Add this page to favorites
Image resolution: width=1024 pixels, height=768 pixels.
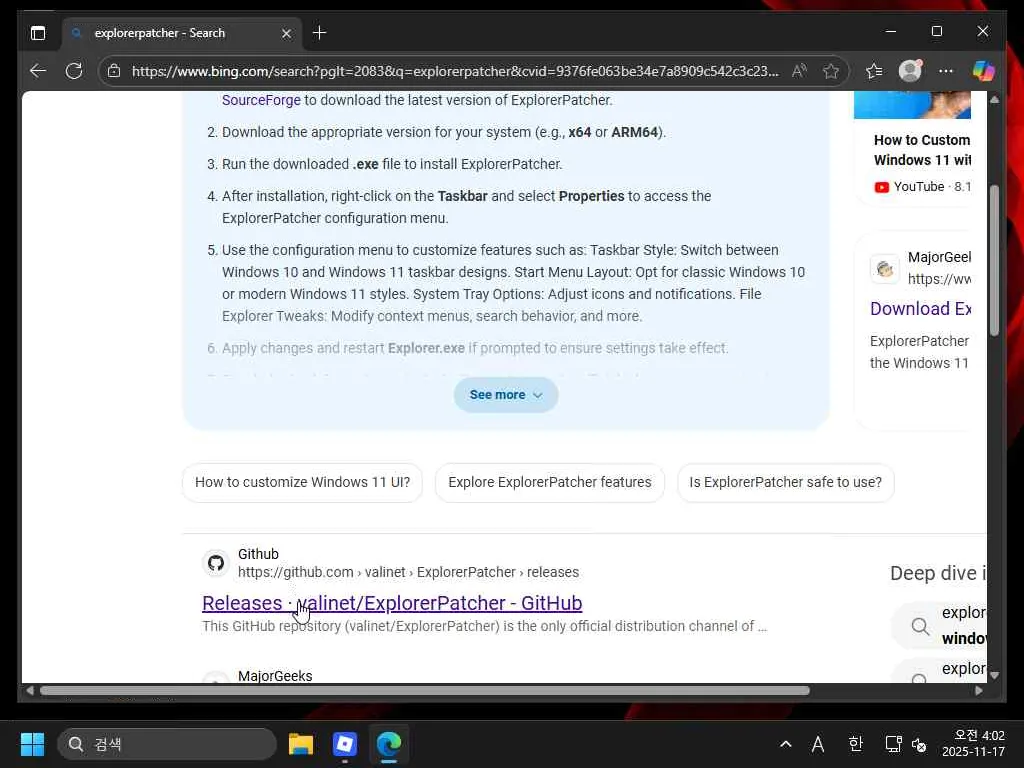831,71
